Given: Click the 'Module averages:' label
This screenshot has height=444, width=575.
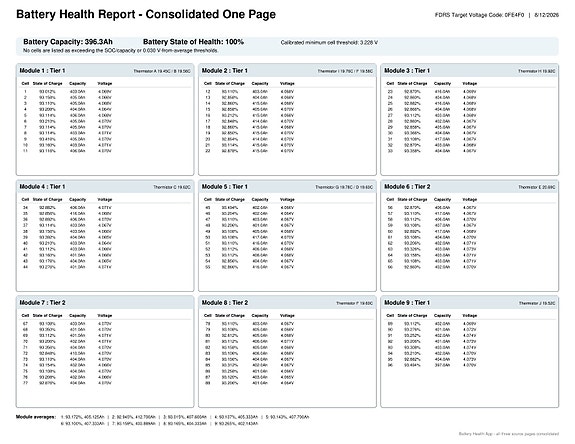Looking at the screenshot, I should tap(36, 417).
